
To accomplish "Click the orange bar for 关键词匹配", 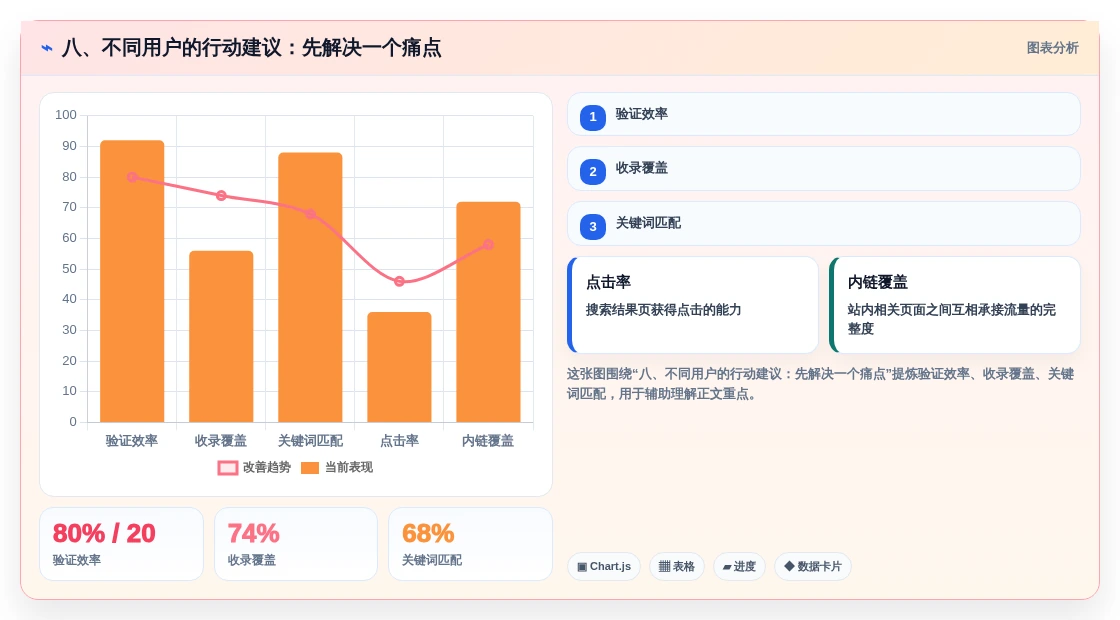I will [x=310, y=287].
